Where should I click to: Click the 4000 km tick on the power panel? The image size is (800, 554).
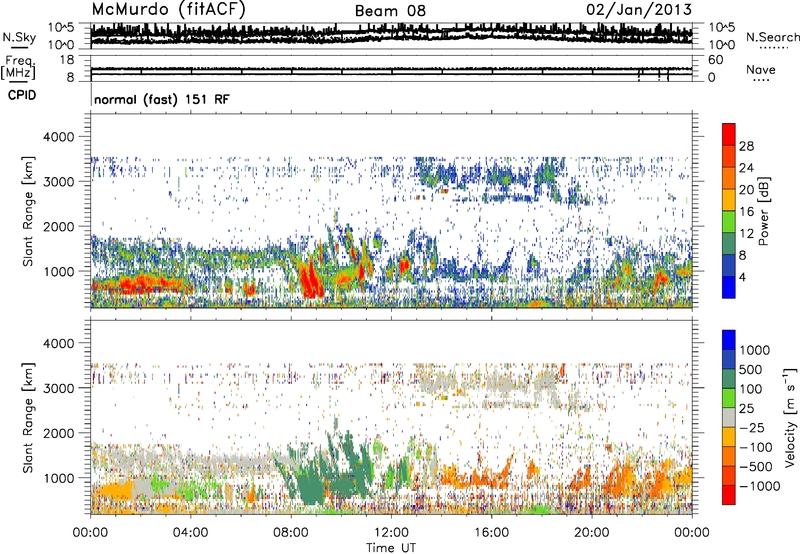coord(59,137)
